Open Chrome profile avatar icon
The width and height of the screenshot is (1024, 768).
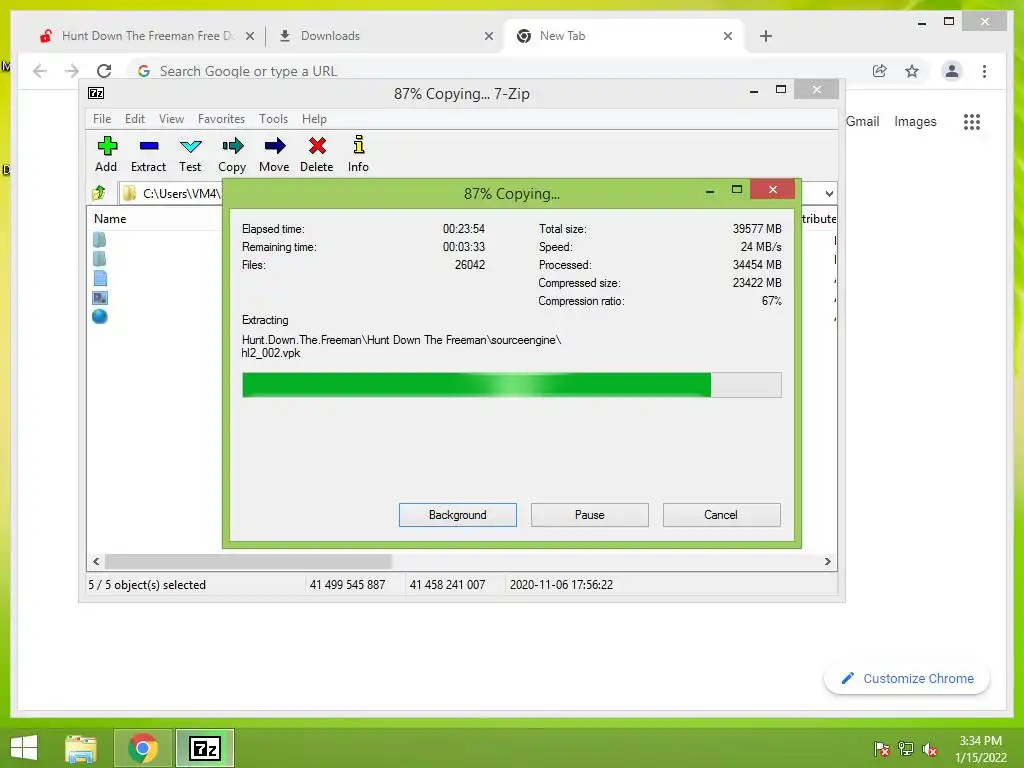952,71
